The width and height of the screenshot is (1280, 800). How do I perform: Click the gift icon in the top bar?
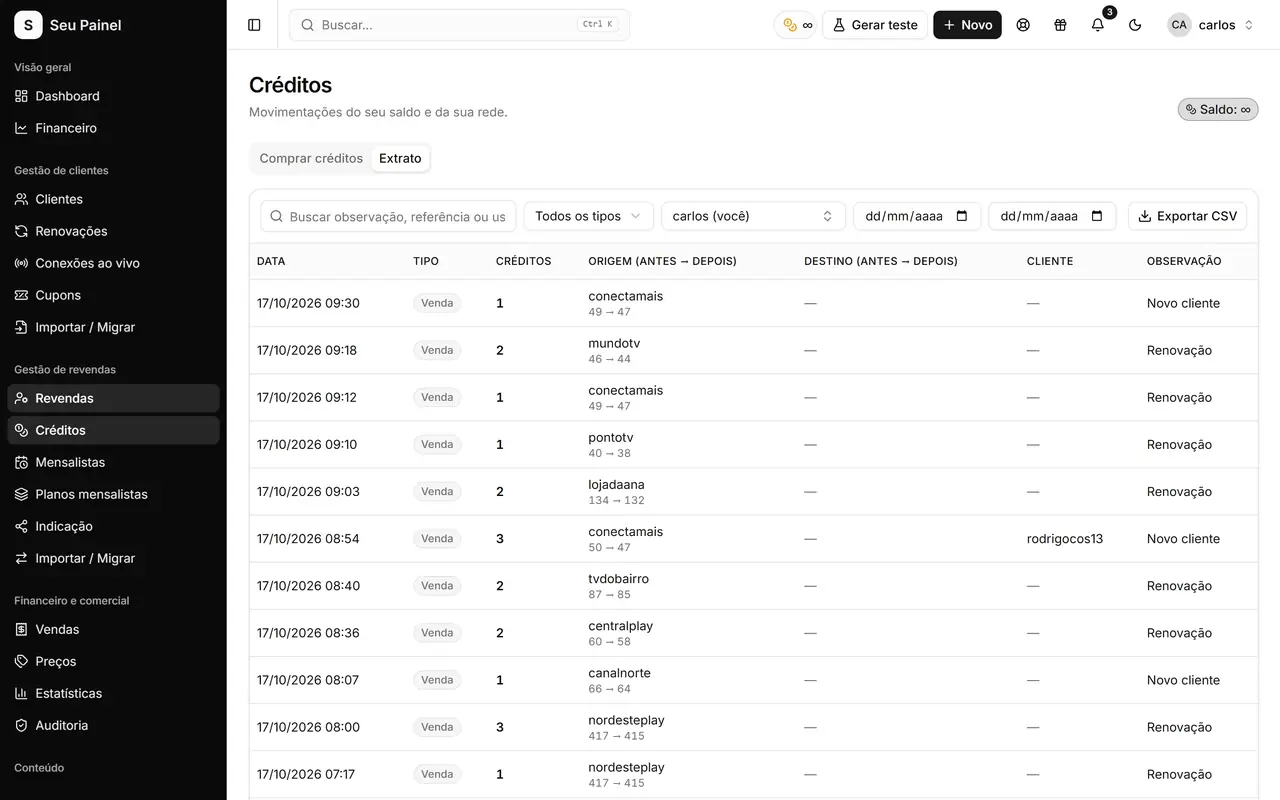click(x=1060, y=25)
